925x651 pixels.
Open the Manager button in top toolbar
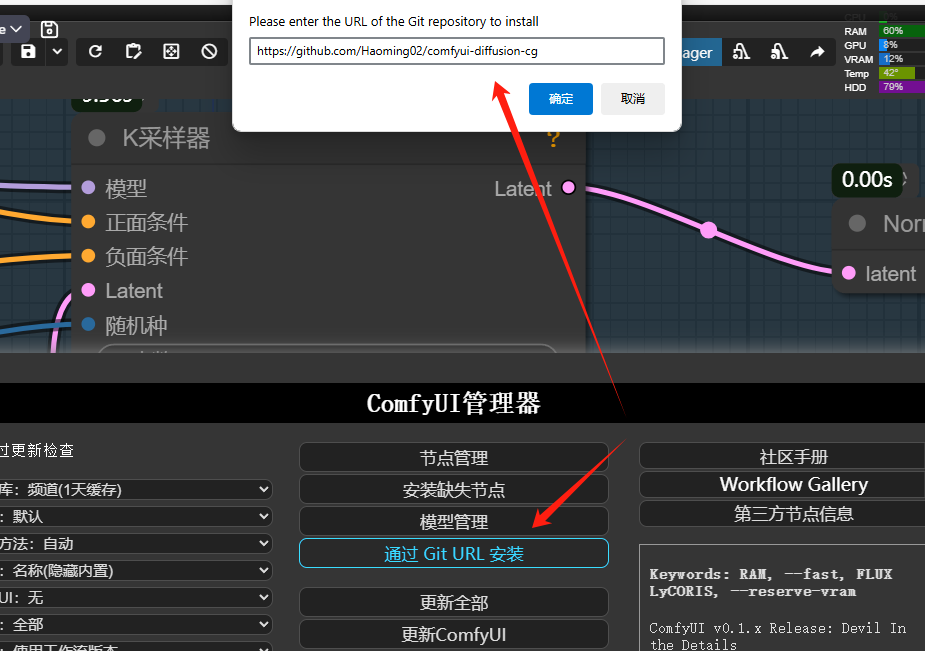click(x=701, y=53)
